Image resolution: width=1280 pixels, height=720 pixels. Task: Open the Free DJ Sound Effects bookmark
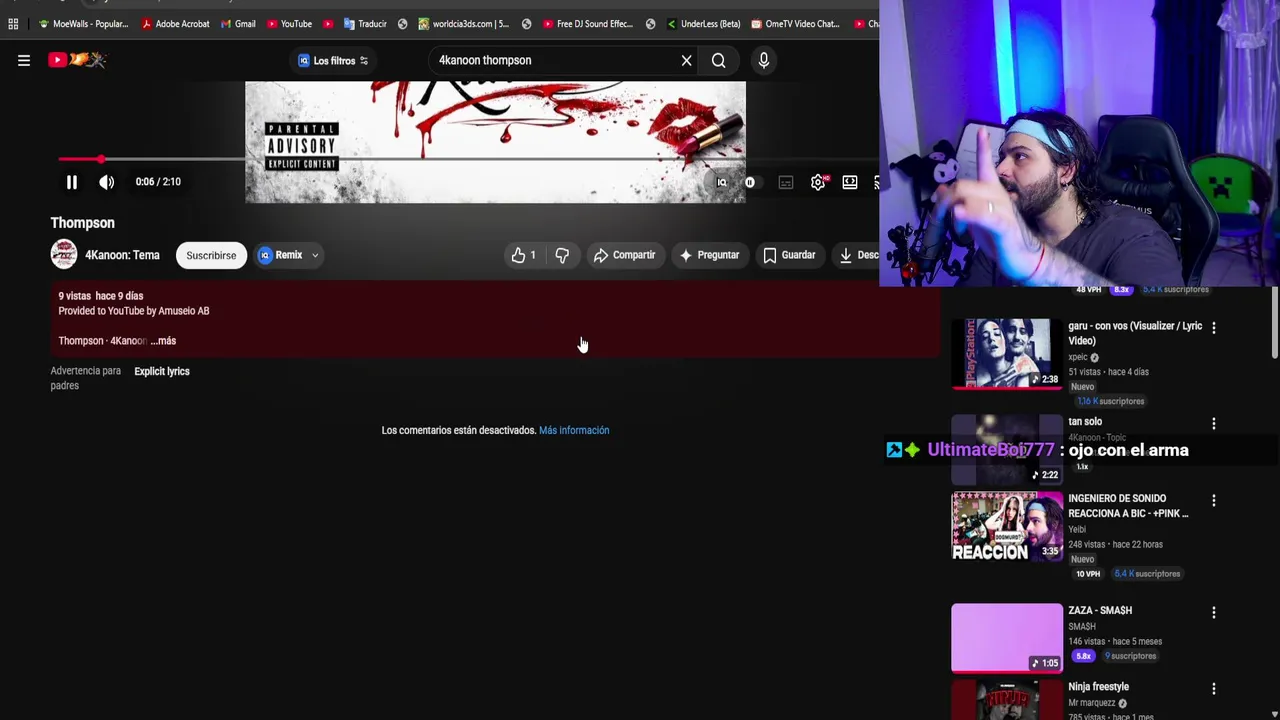[587, 24]
